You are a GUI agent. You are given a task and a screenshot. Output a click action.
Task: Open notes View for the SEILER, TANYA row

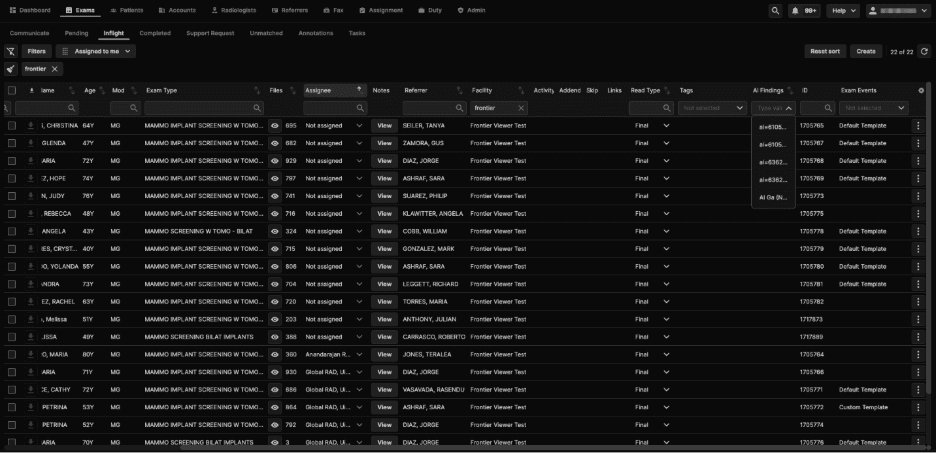coord(384,126)
